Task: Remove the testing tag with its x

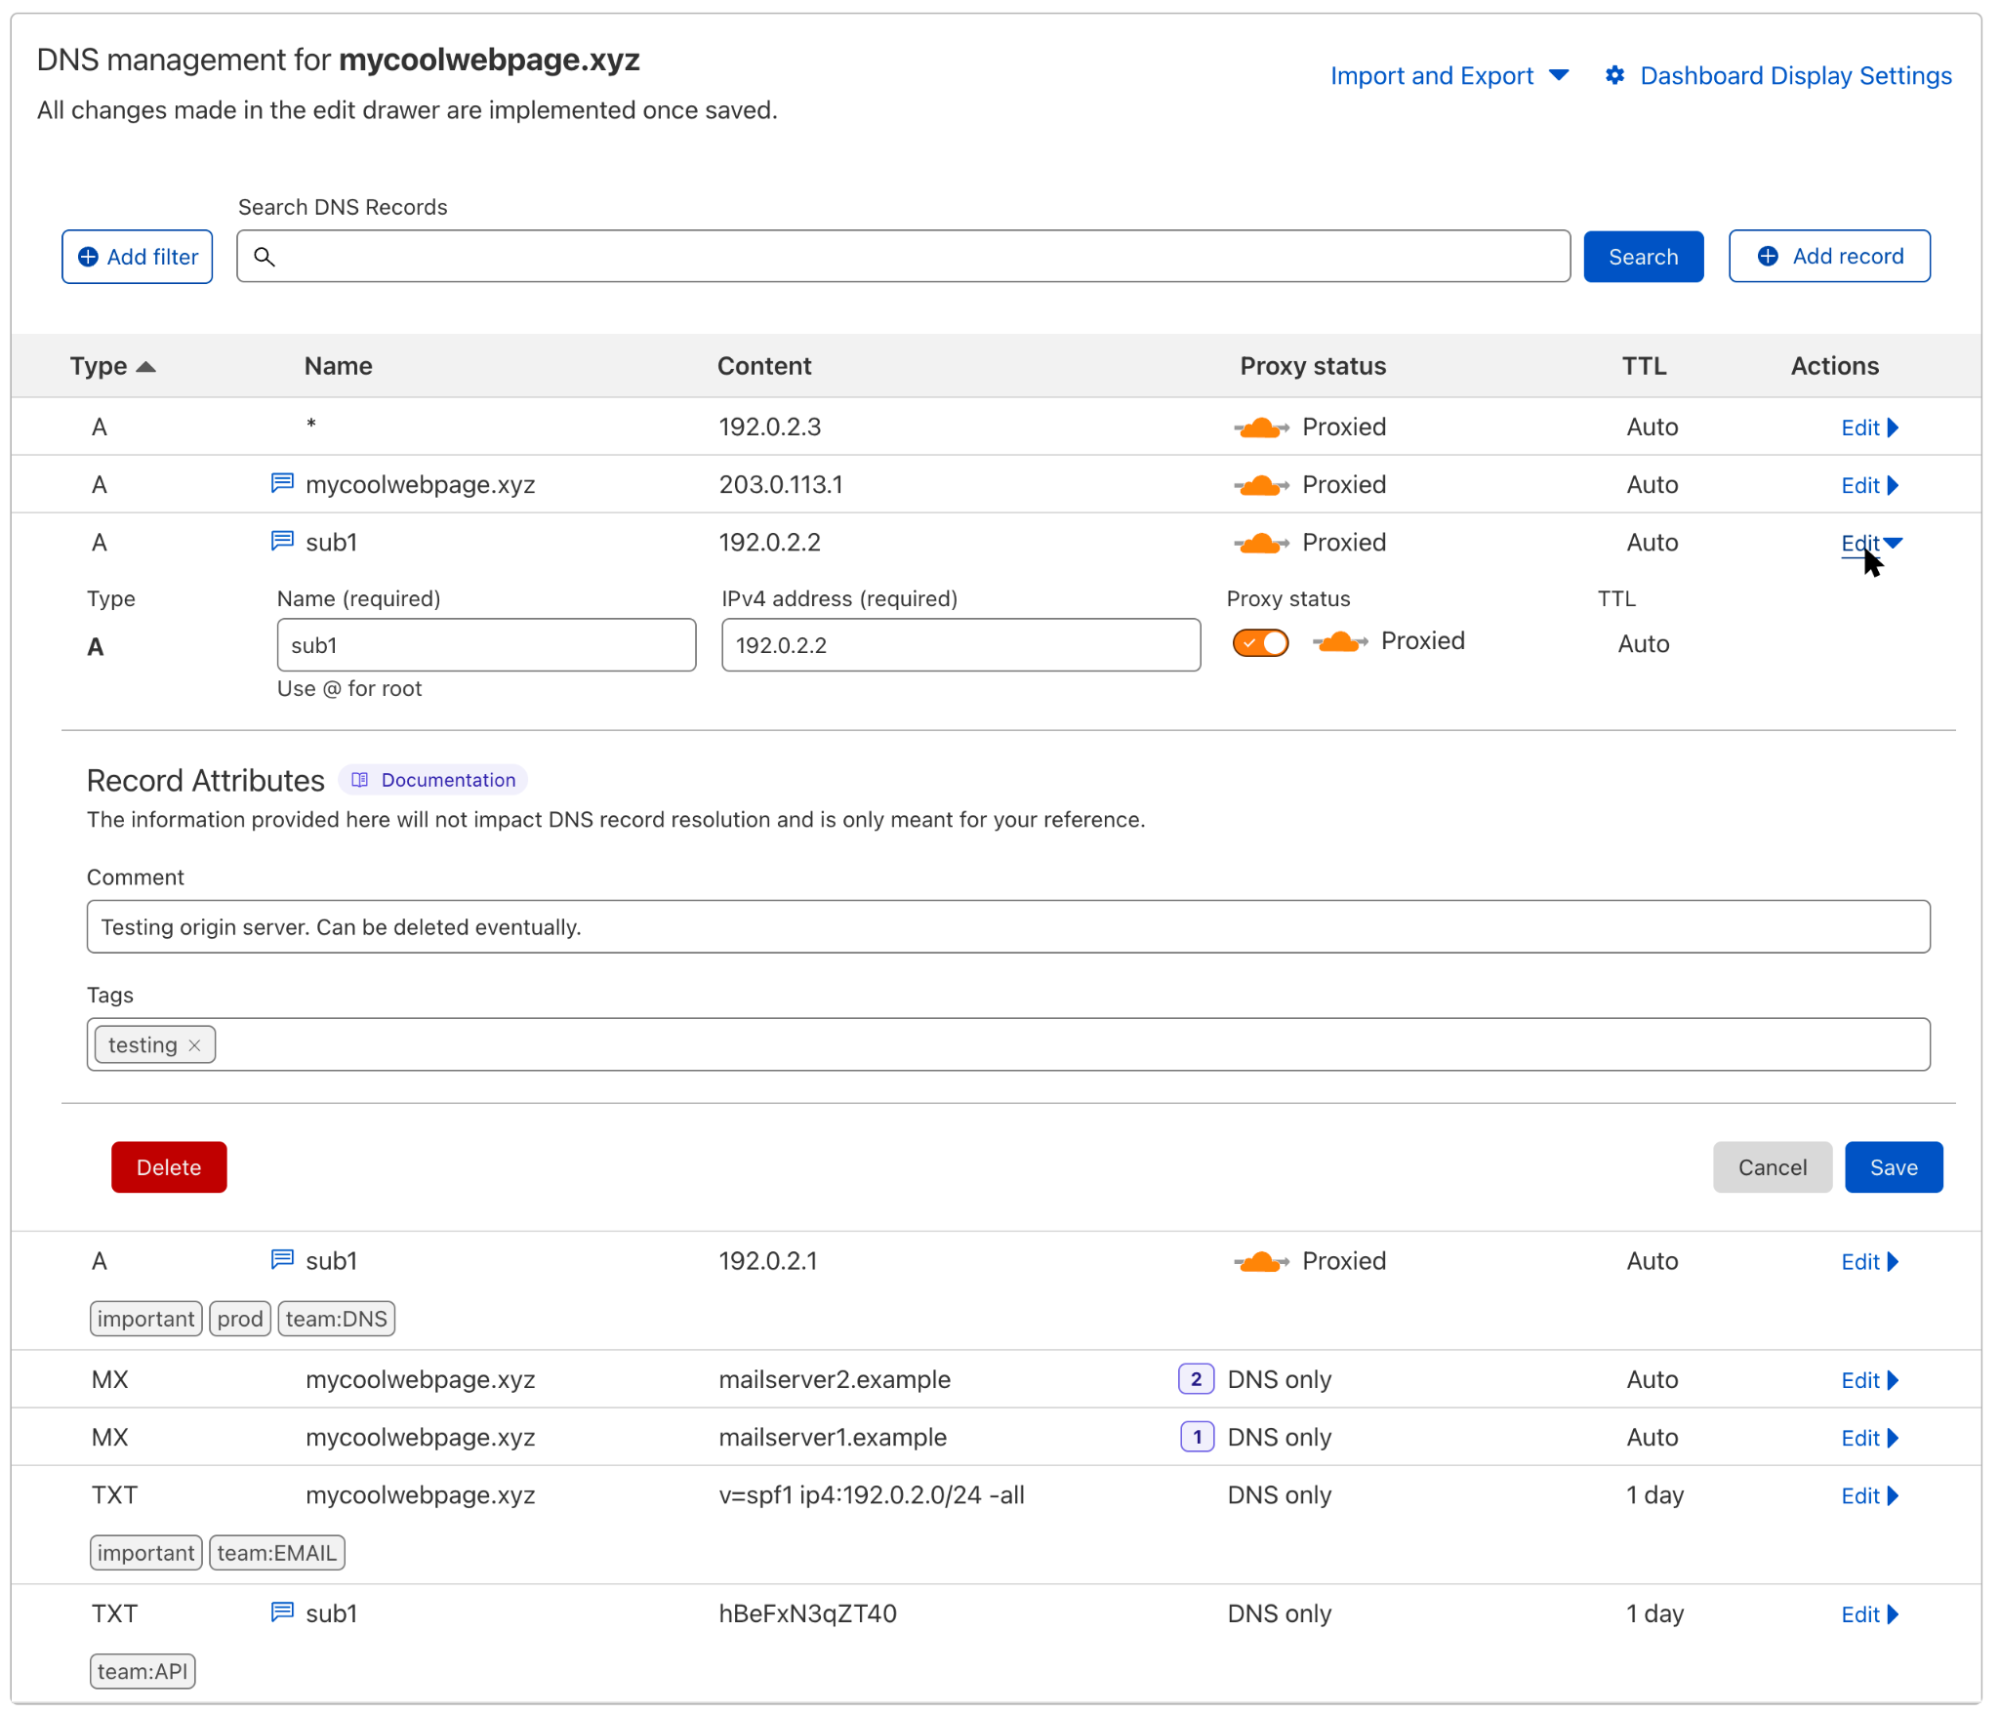Action: click(195, 1046)
